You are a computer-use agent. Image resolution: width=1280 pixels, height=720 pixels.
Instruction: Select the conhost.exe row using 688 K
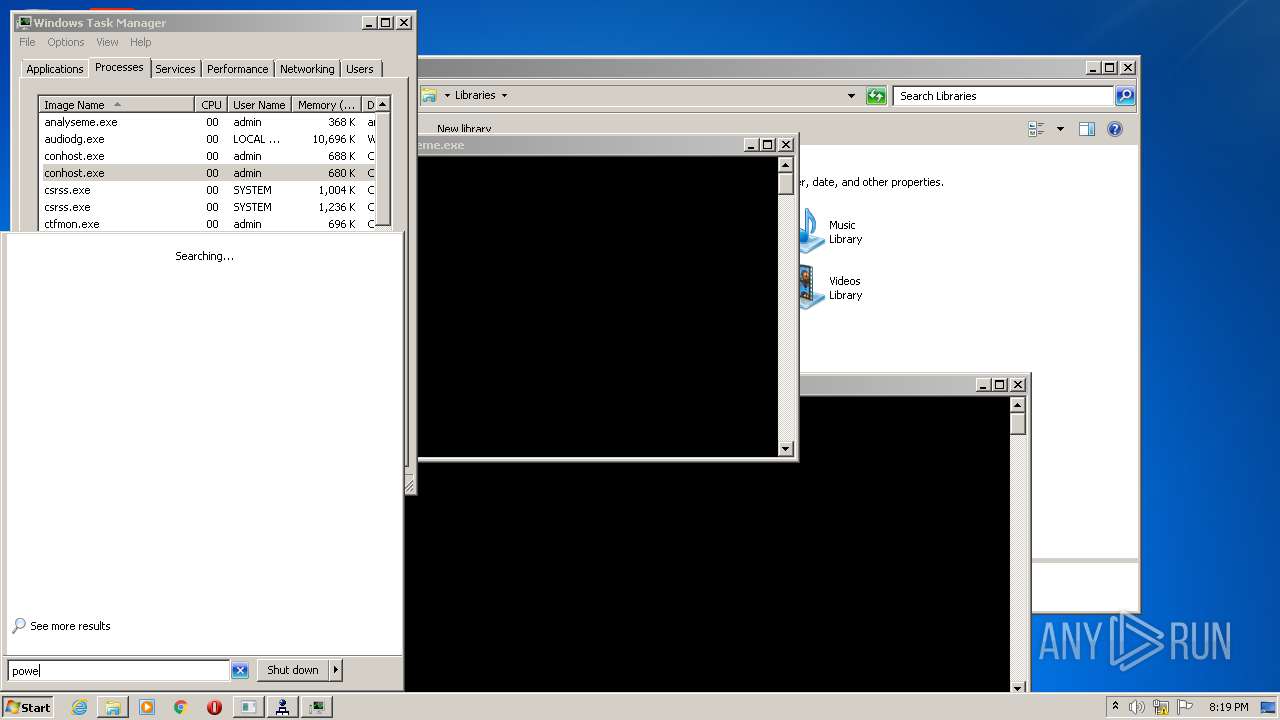tap(207, 156)
